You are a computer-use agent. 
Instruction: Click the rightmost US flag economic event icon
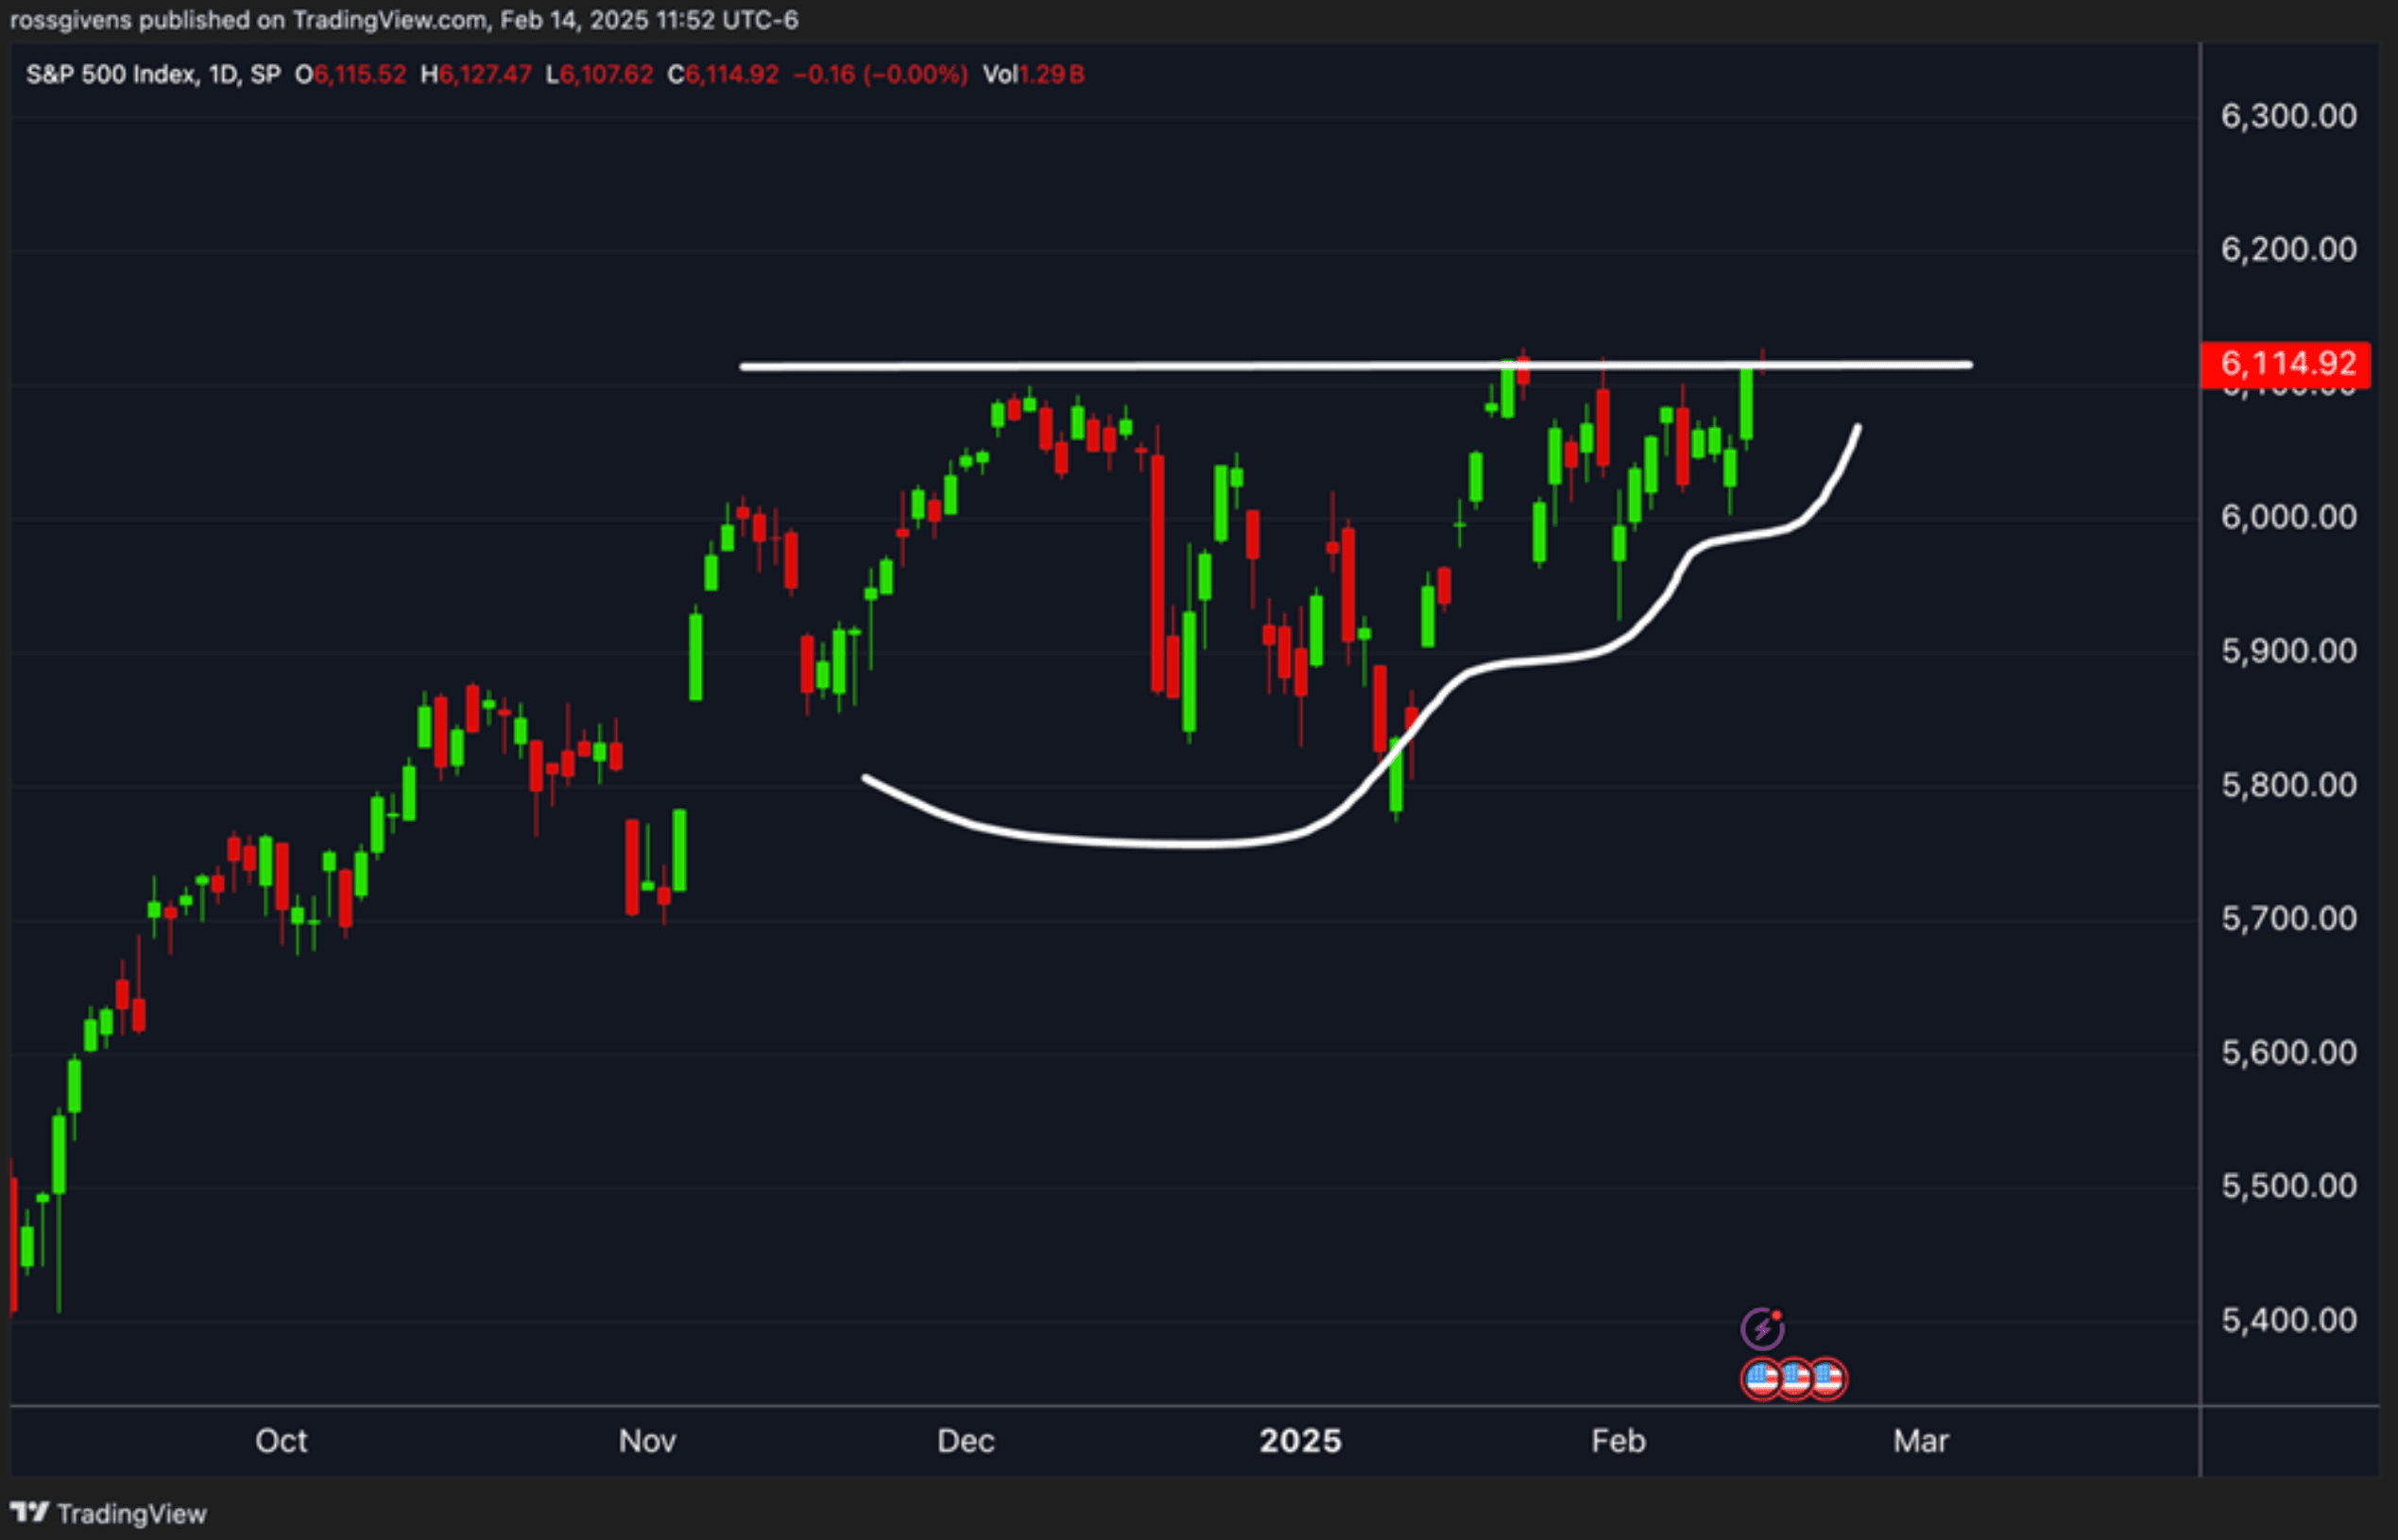click(1828, 1379)
